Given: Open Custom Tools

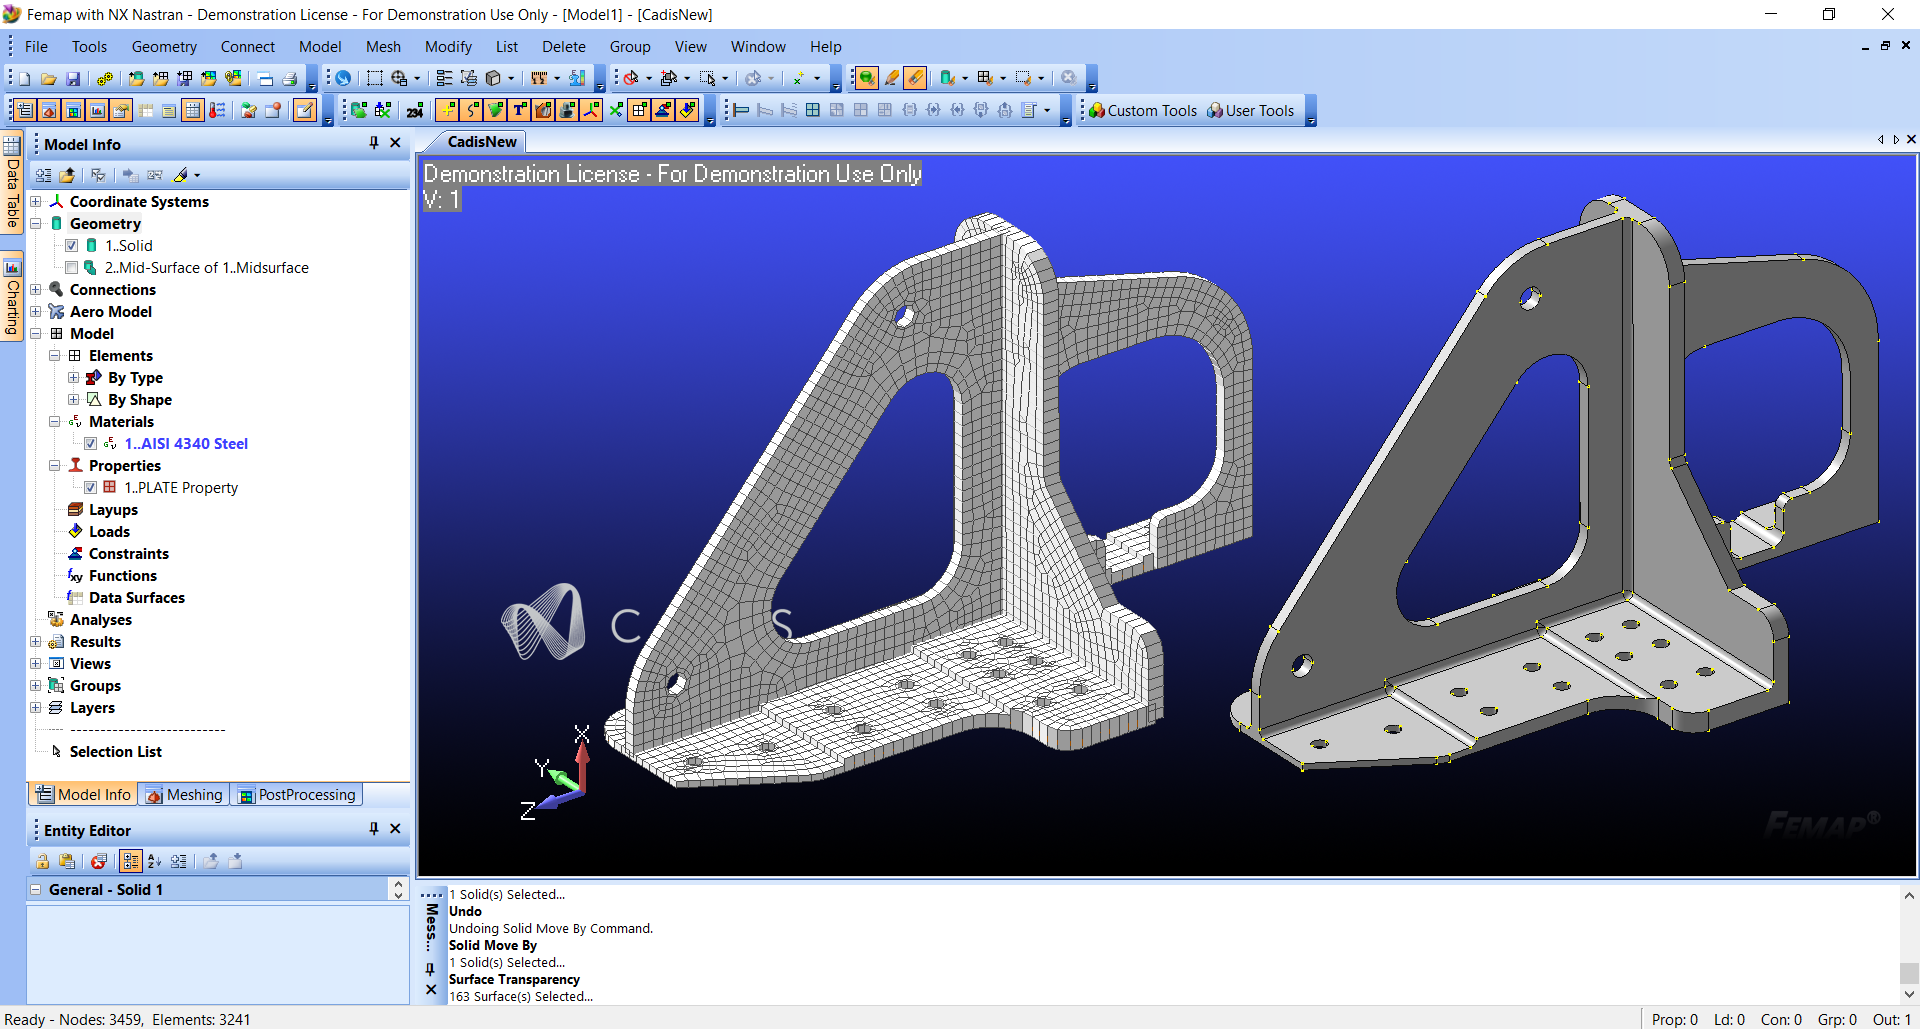Looking at the screenshot, I should [1143, 111].
